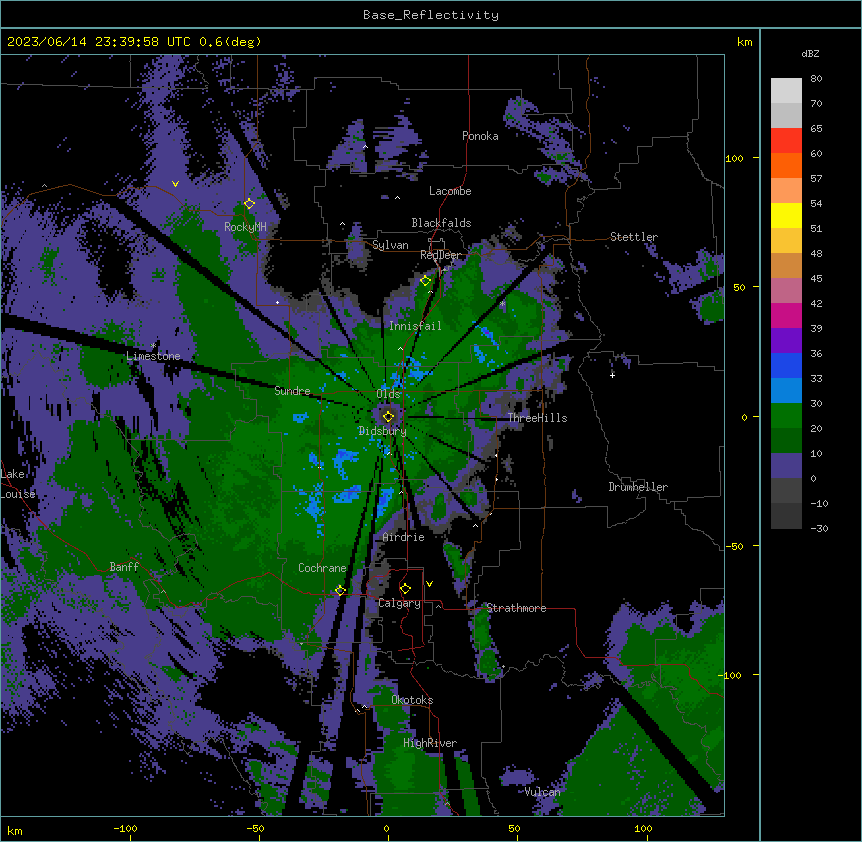Click the RedDeer city label
Screen dimensions: 862x842
(441, 255)
